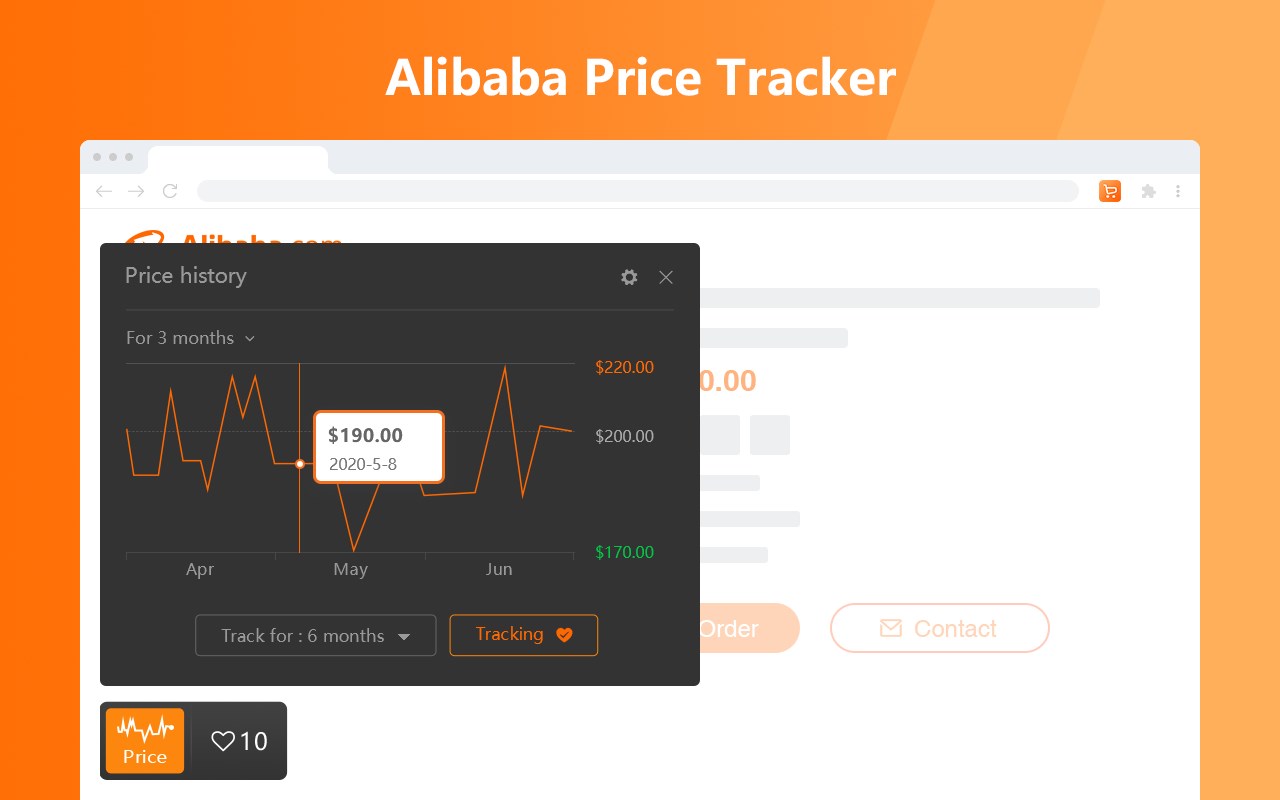The width and height of the screenshot is (1280, 800).
Task: Click the Contact supplier button
Action: [x=939, y=628]
